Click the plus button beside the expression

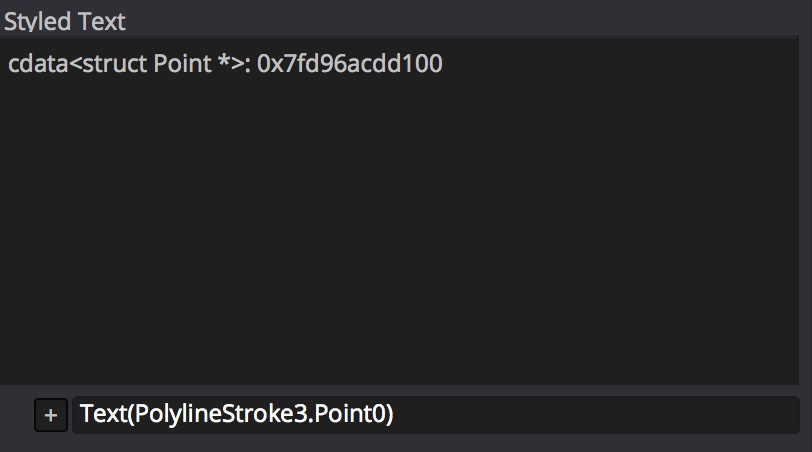pos(51,415)
